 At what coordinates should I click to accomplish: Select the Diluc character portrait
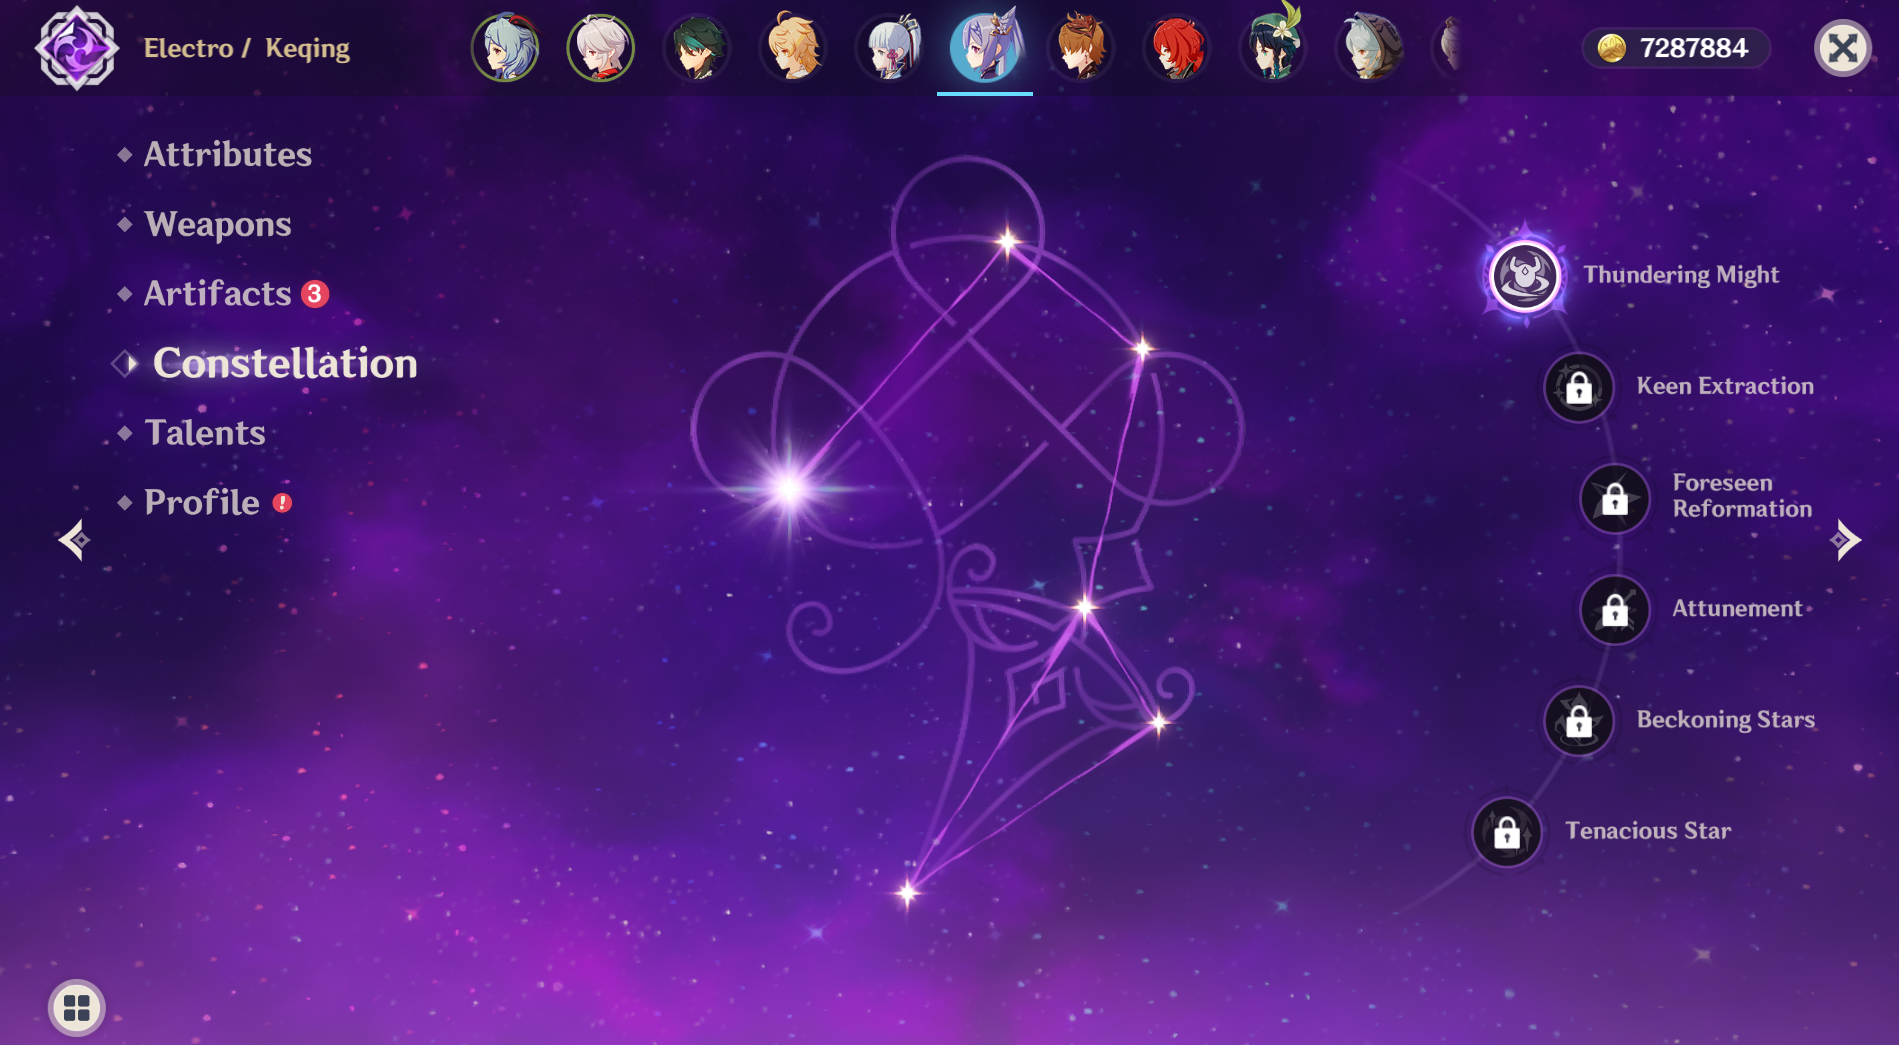click(x=1177, y=47)
